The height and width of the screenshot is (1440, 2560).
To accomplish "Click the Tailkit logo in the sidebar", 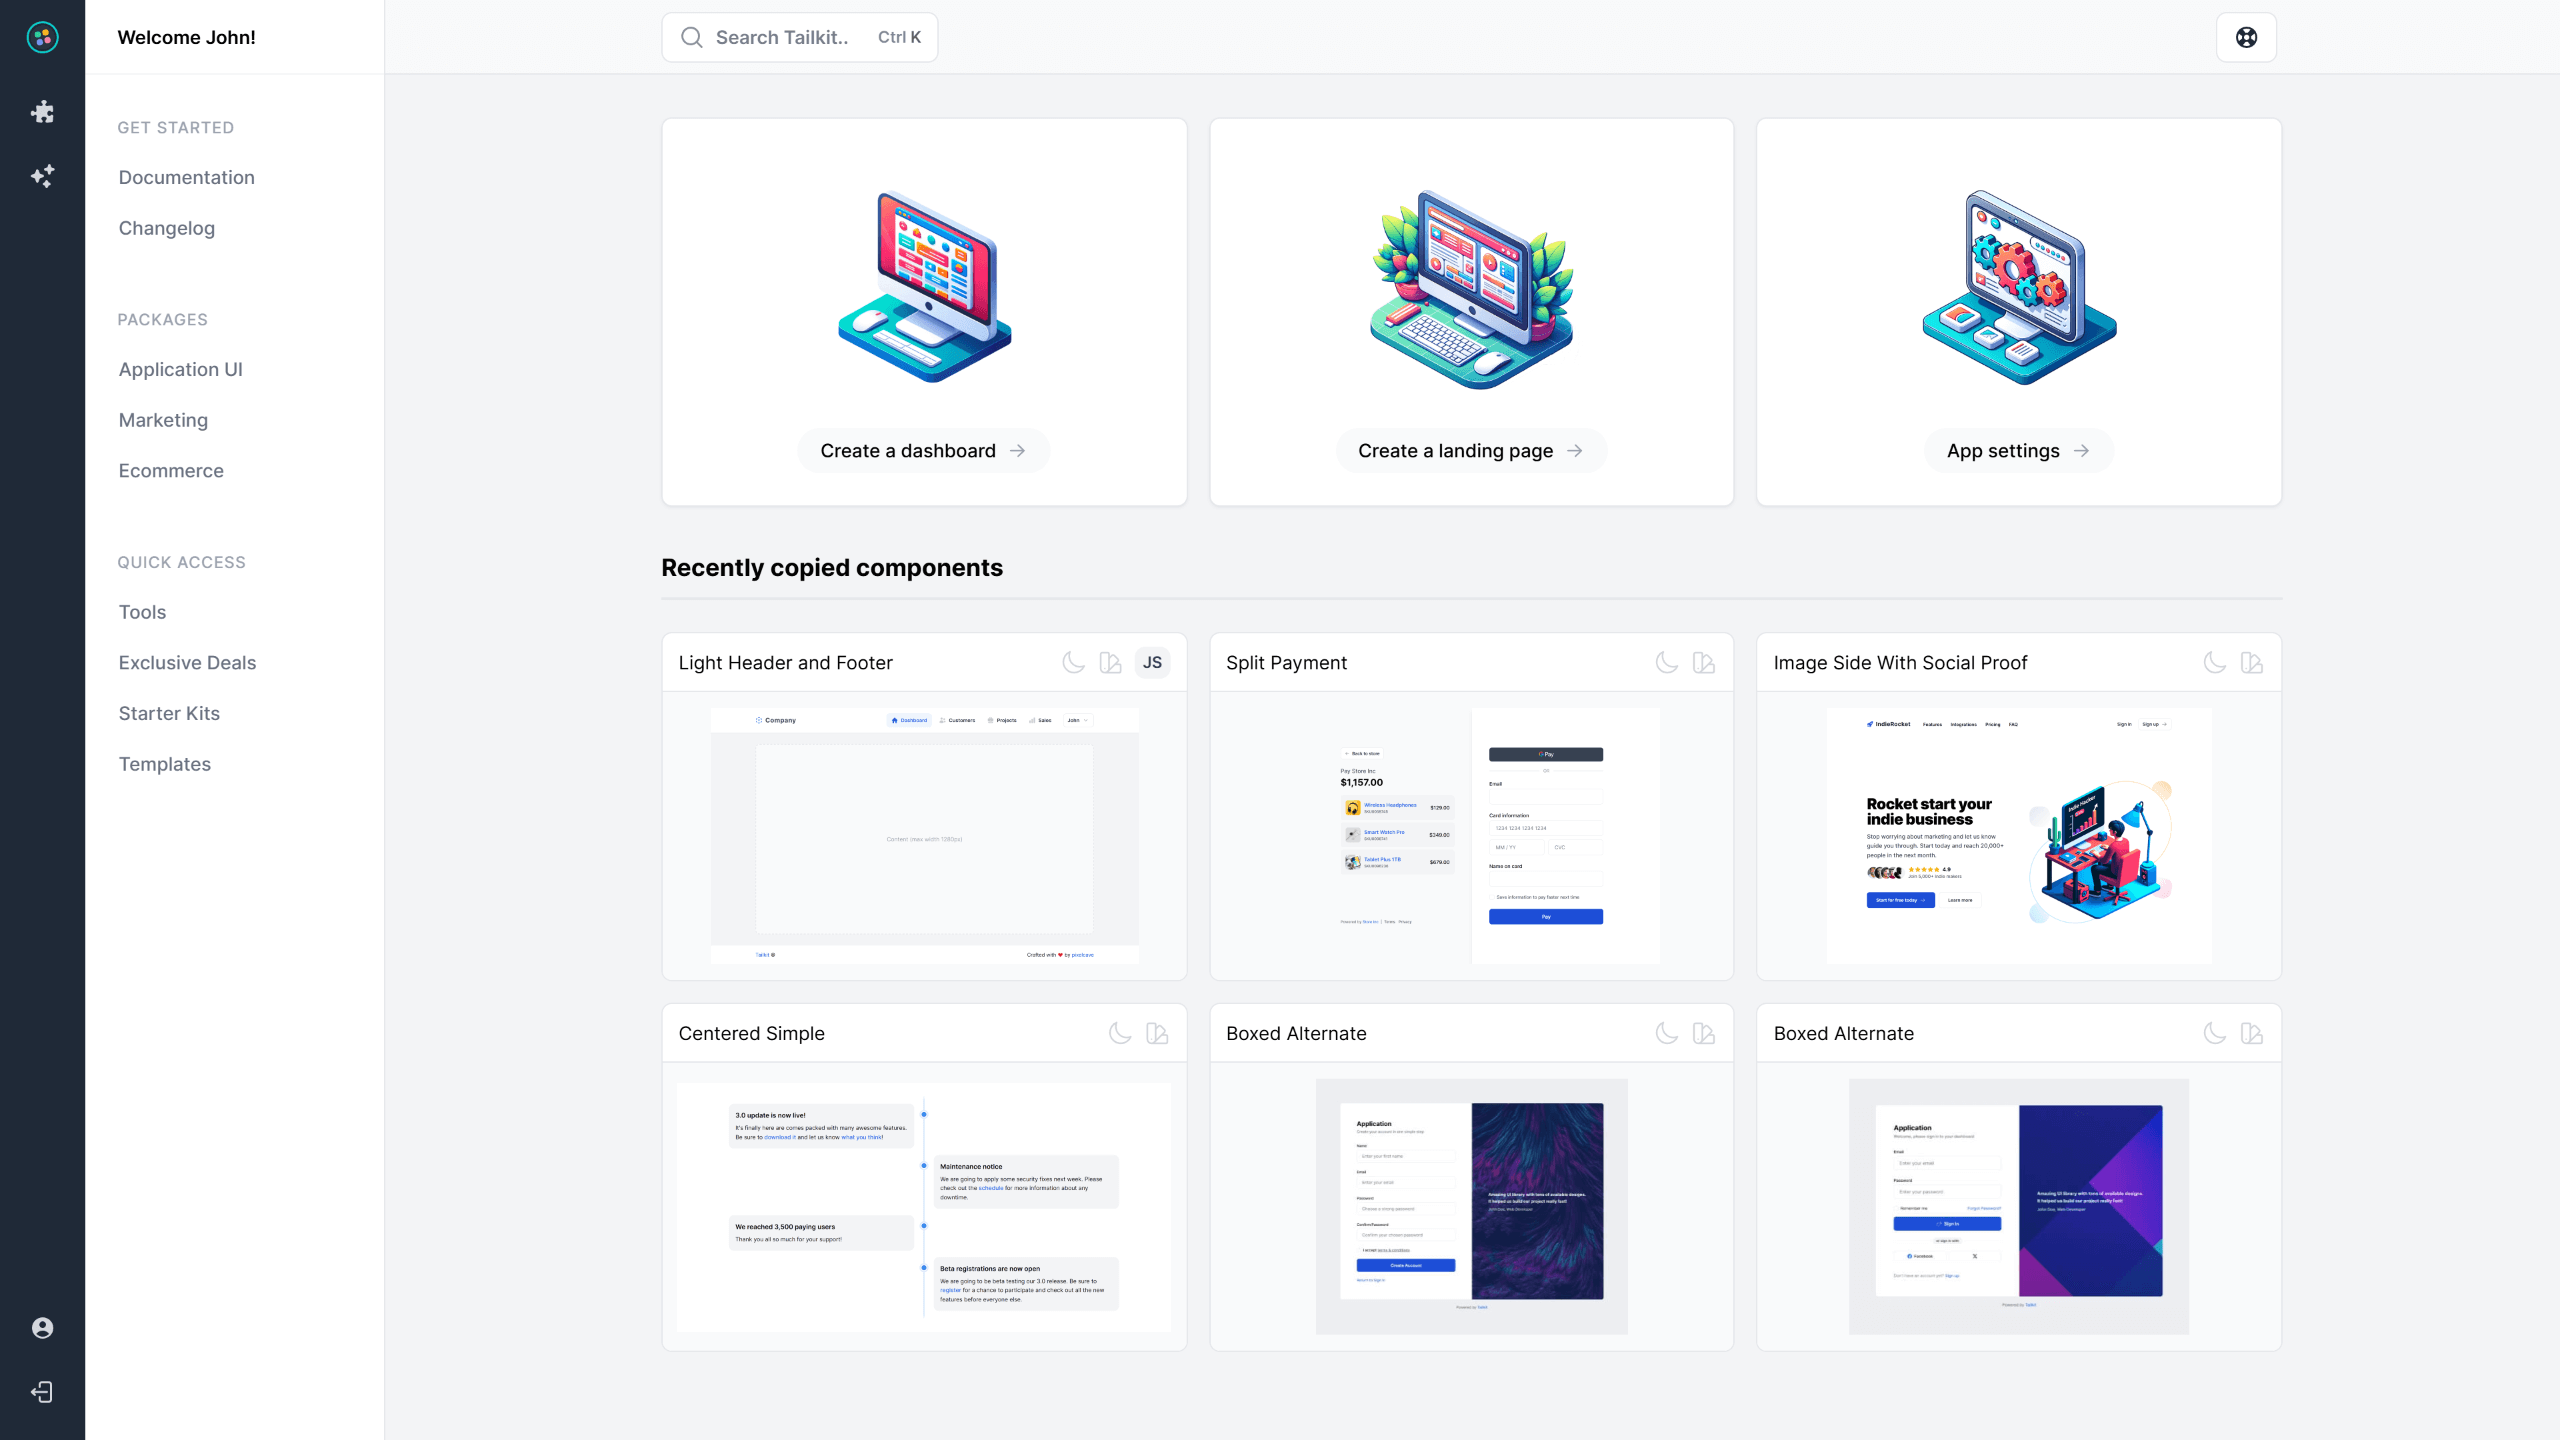I will point(42,37).
